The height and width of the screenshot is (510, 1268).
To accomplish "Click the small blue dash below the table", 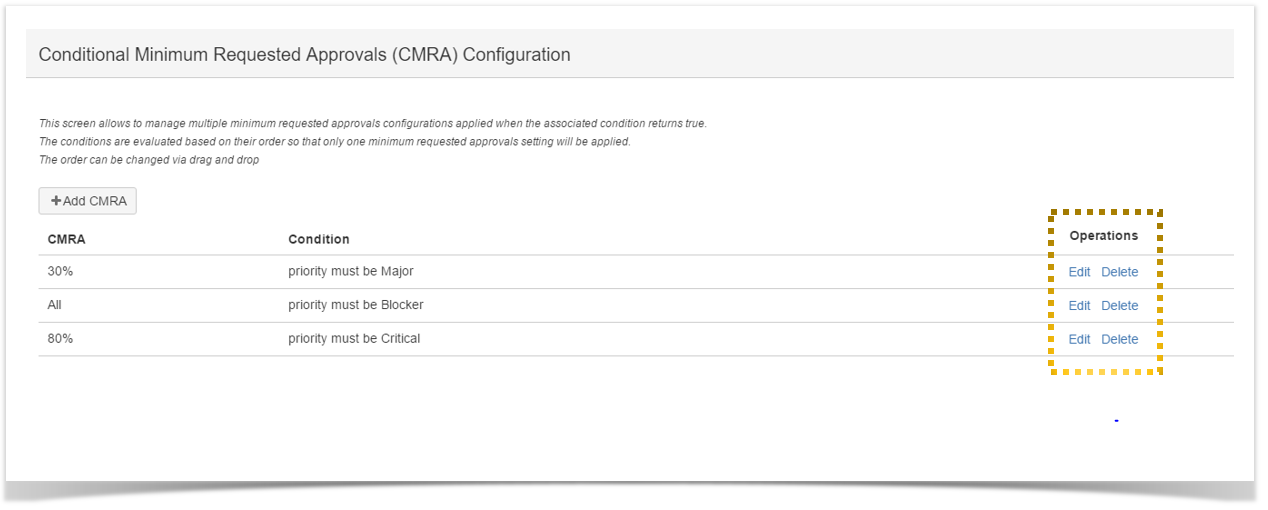I will pyautogui.click(x=1116, y=421).
